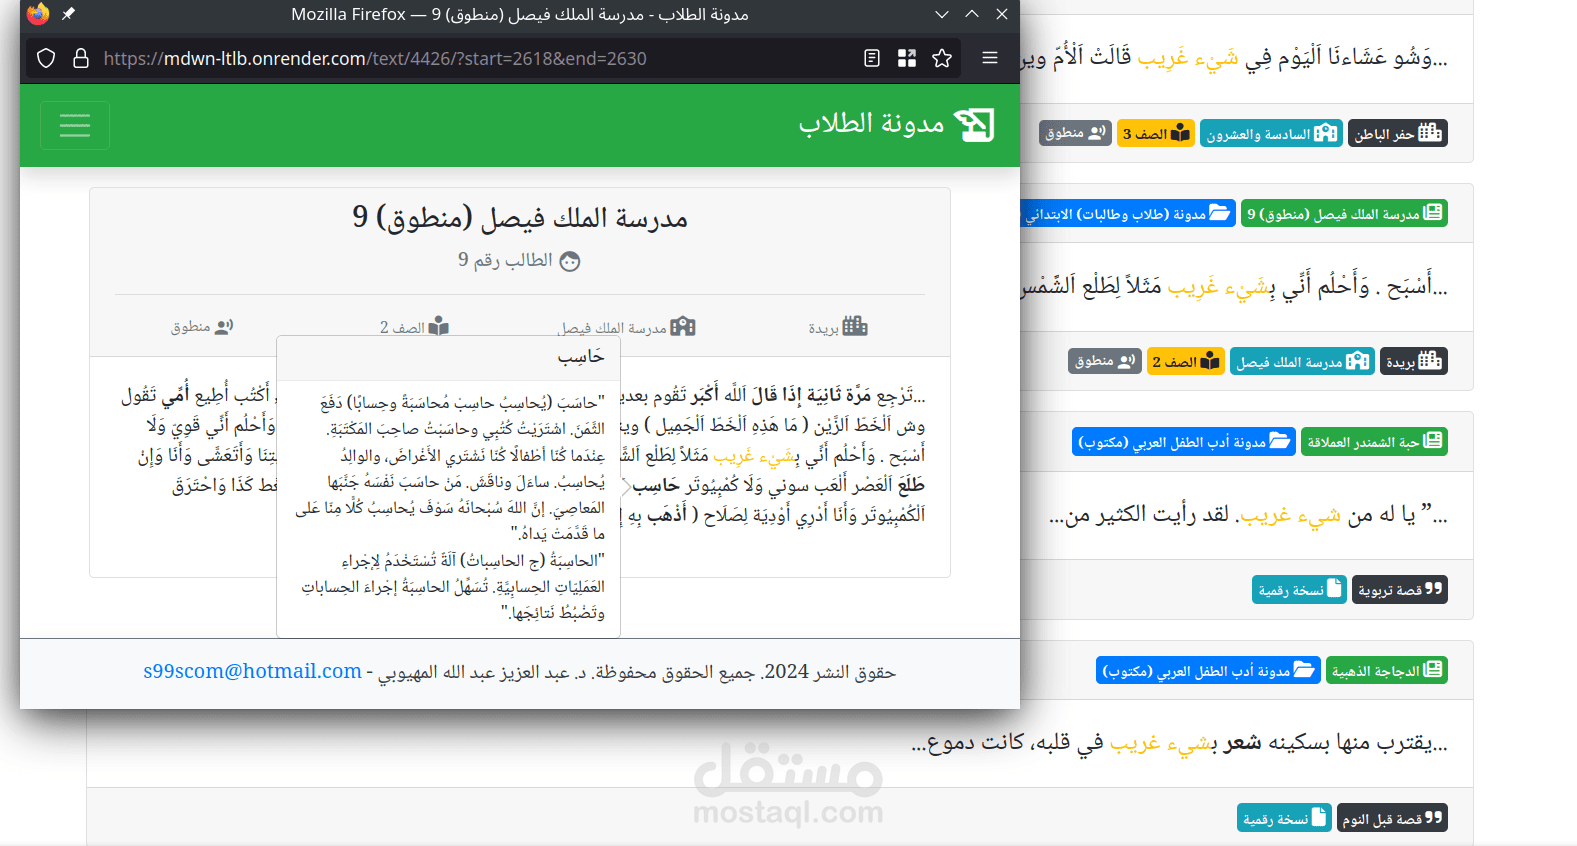The height and width of the screenshot is (846, 1577).
Task: Click bold شعر in يقترب منها بسكينه result
Action: [x=1243, y=743]
